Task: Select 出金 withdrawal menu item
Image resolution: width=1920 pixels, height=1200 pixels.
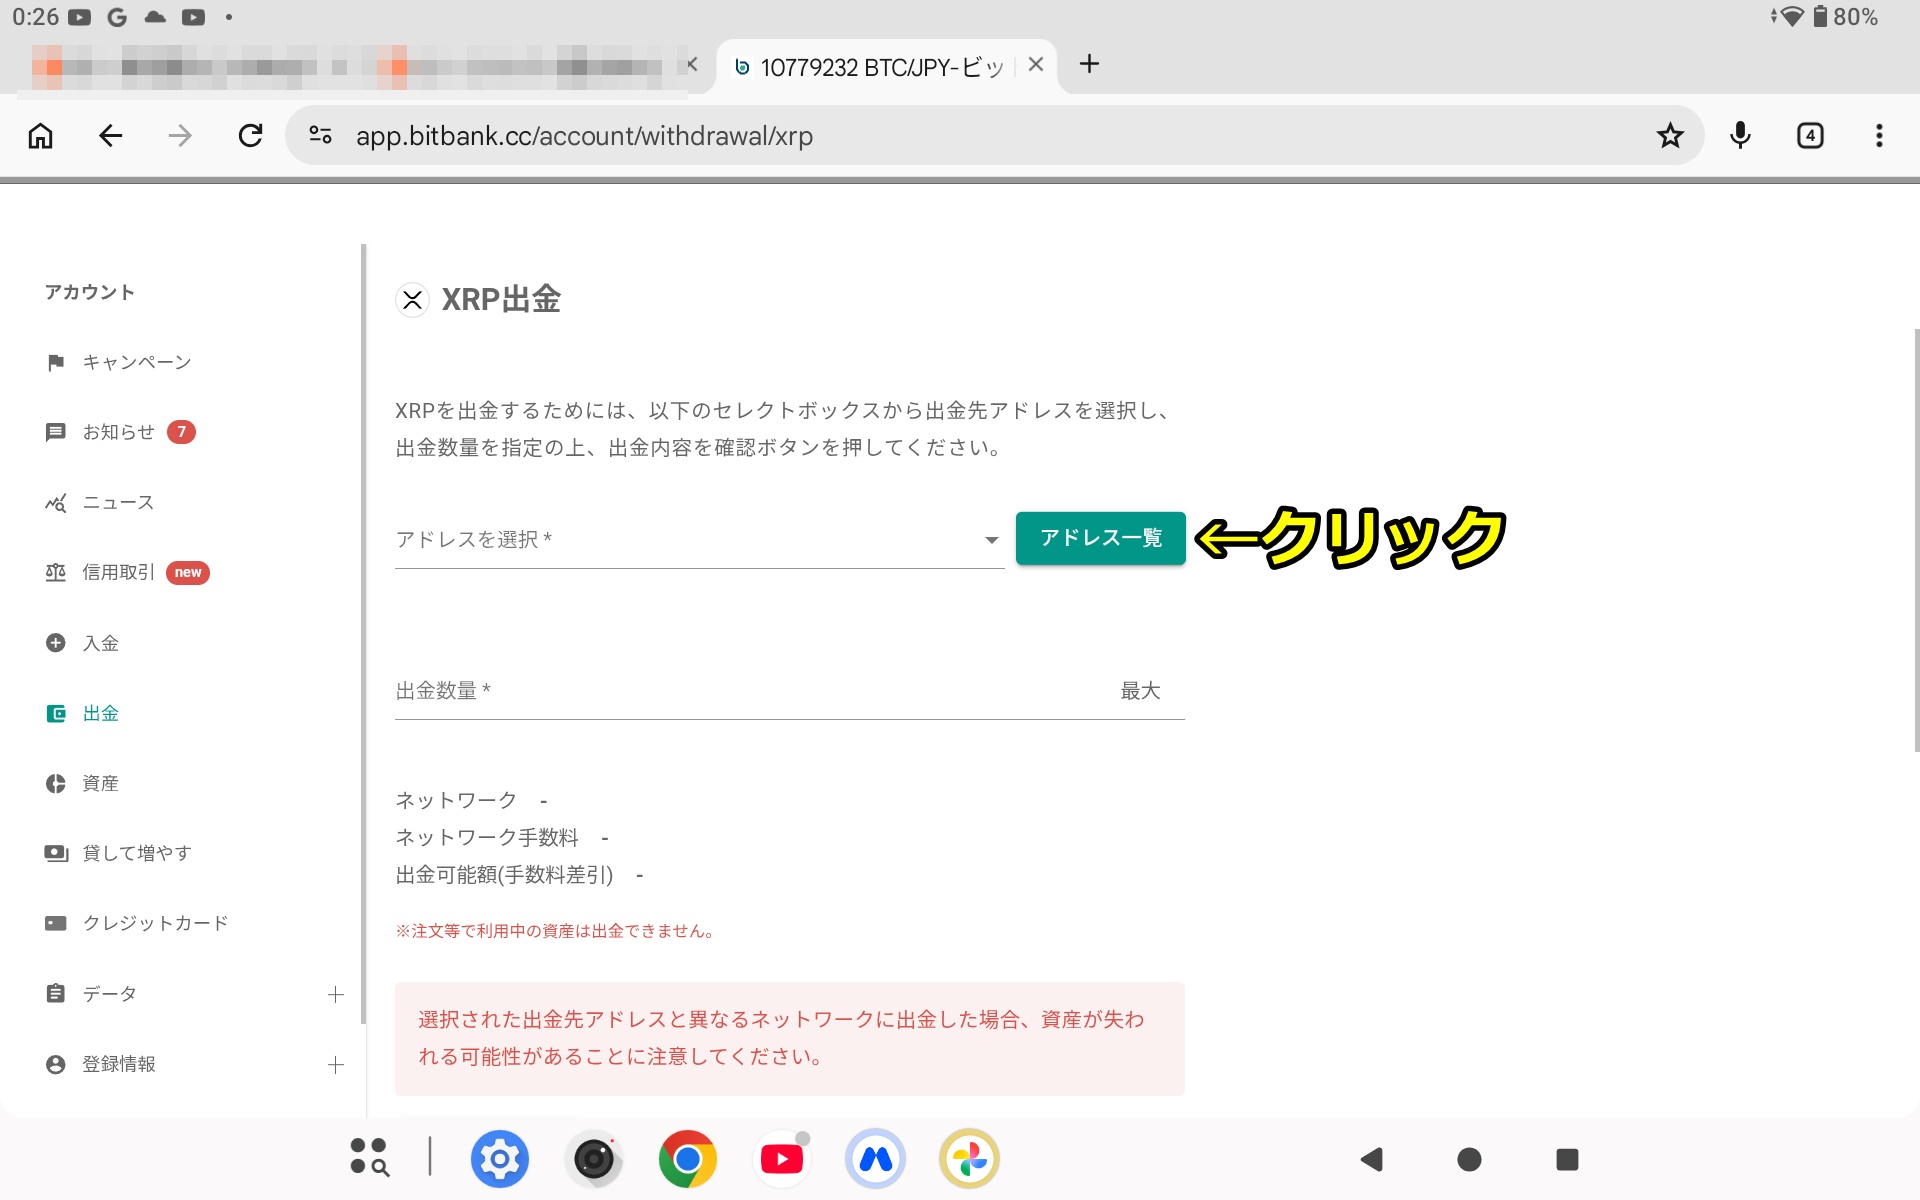Action: pos(100,713)
